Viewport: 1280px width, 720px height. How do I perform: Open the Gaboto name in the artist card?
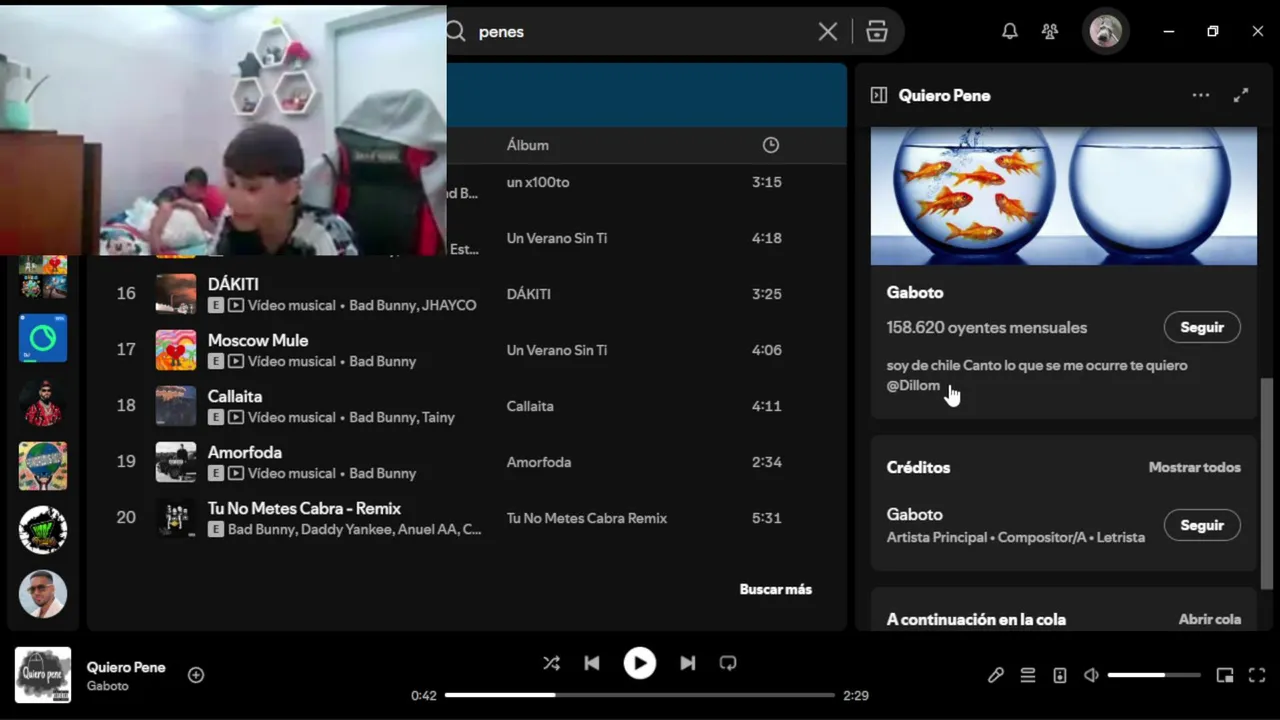coord(915,292)
